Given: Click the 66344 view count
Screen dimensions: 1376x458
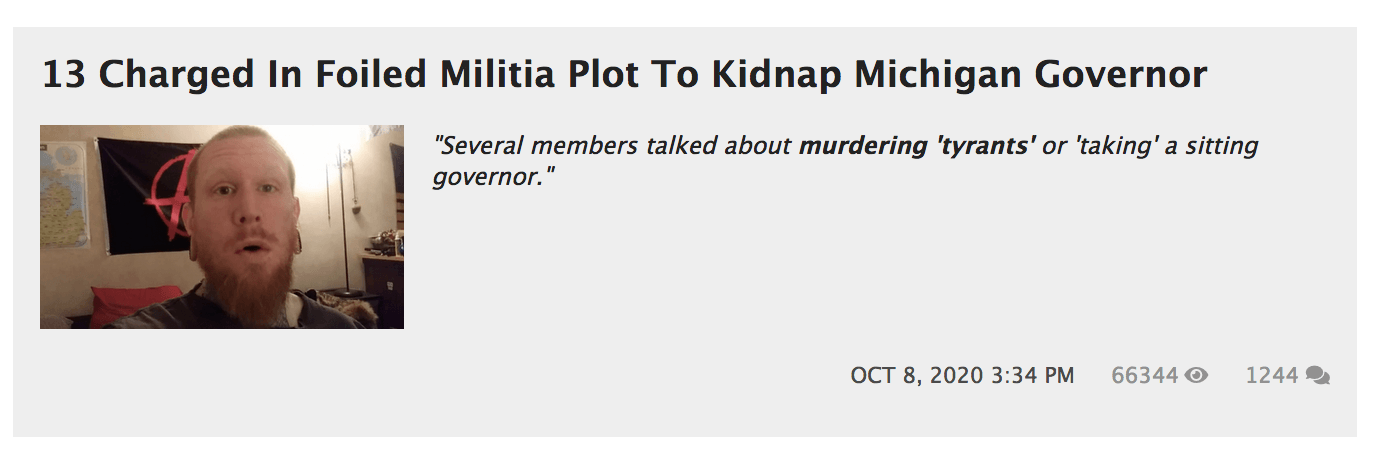Looking at the screenshot, I should tap(1144, 376).
